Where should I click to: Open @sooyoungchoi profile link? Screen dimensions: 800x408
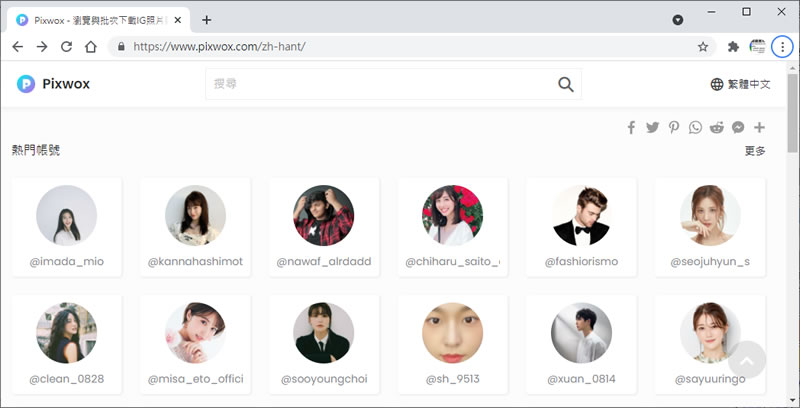point(324,379)
